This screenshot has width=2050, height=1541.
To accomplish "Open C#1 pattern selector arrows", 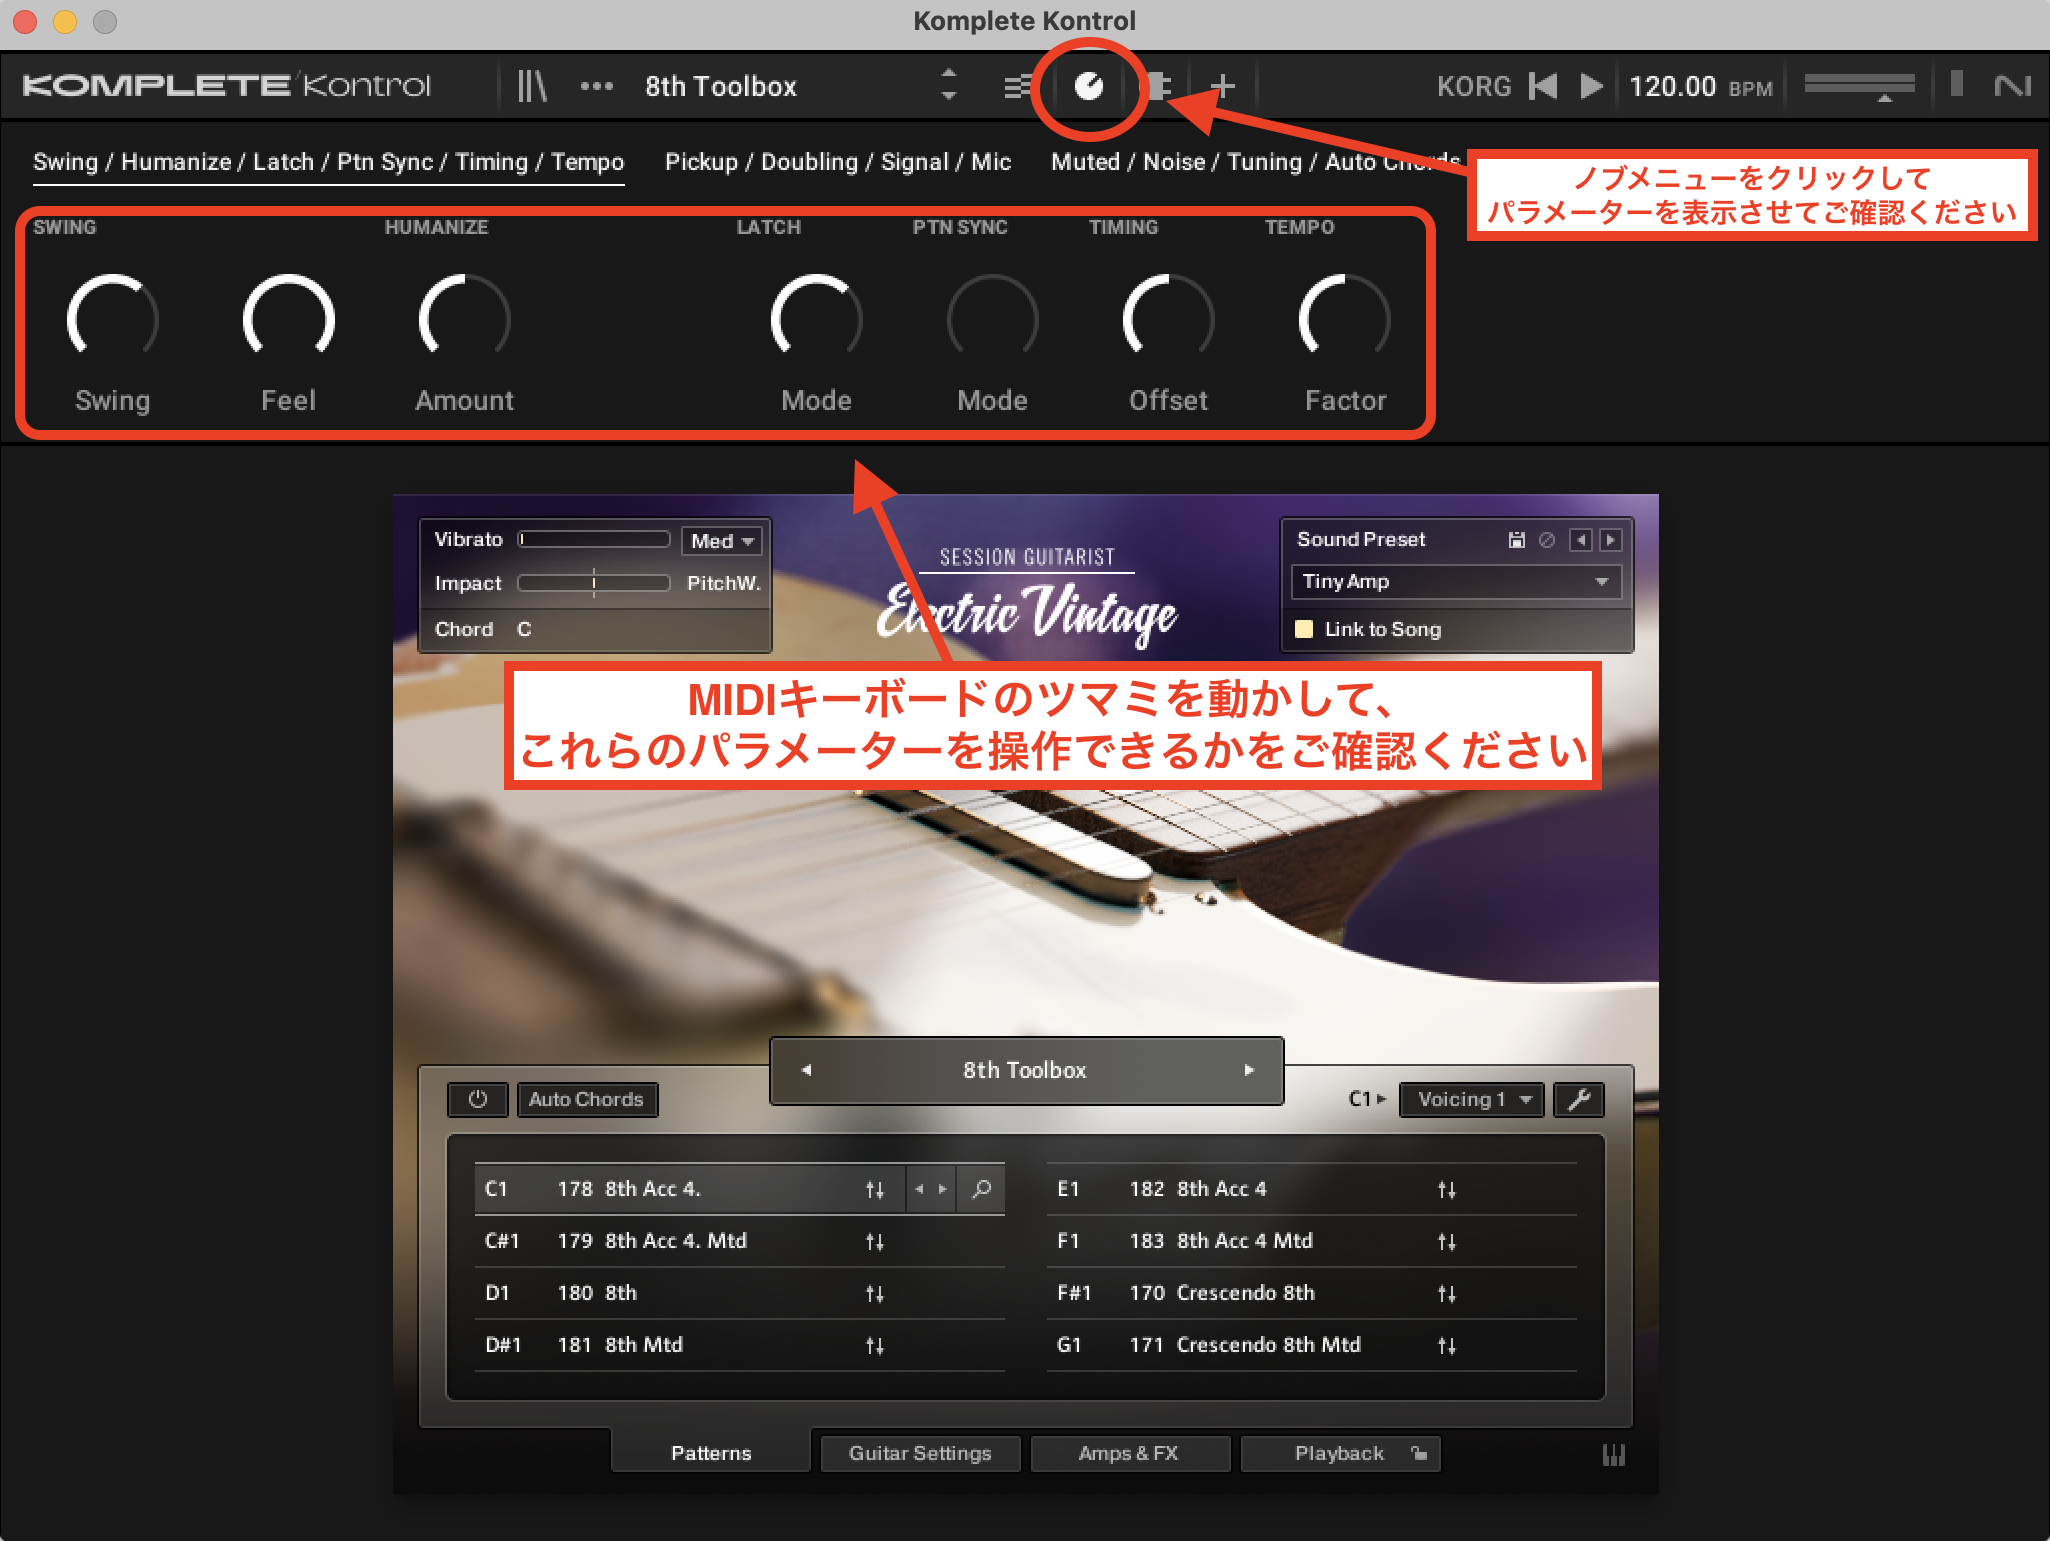I will [x=875, y=1242].
